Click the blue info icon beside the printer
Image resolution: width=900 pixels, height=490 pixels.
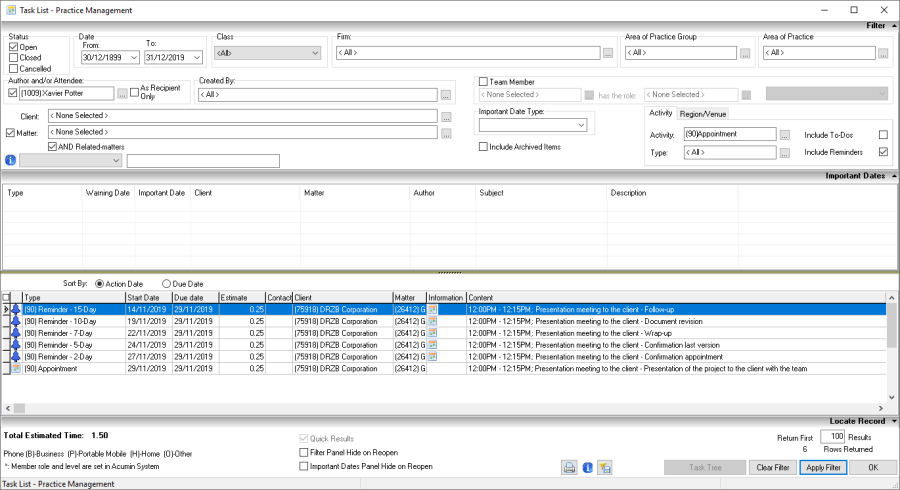(587, 468)
